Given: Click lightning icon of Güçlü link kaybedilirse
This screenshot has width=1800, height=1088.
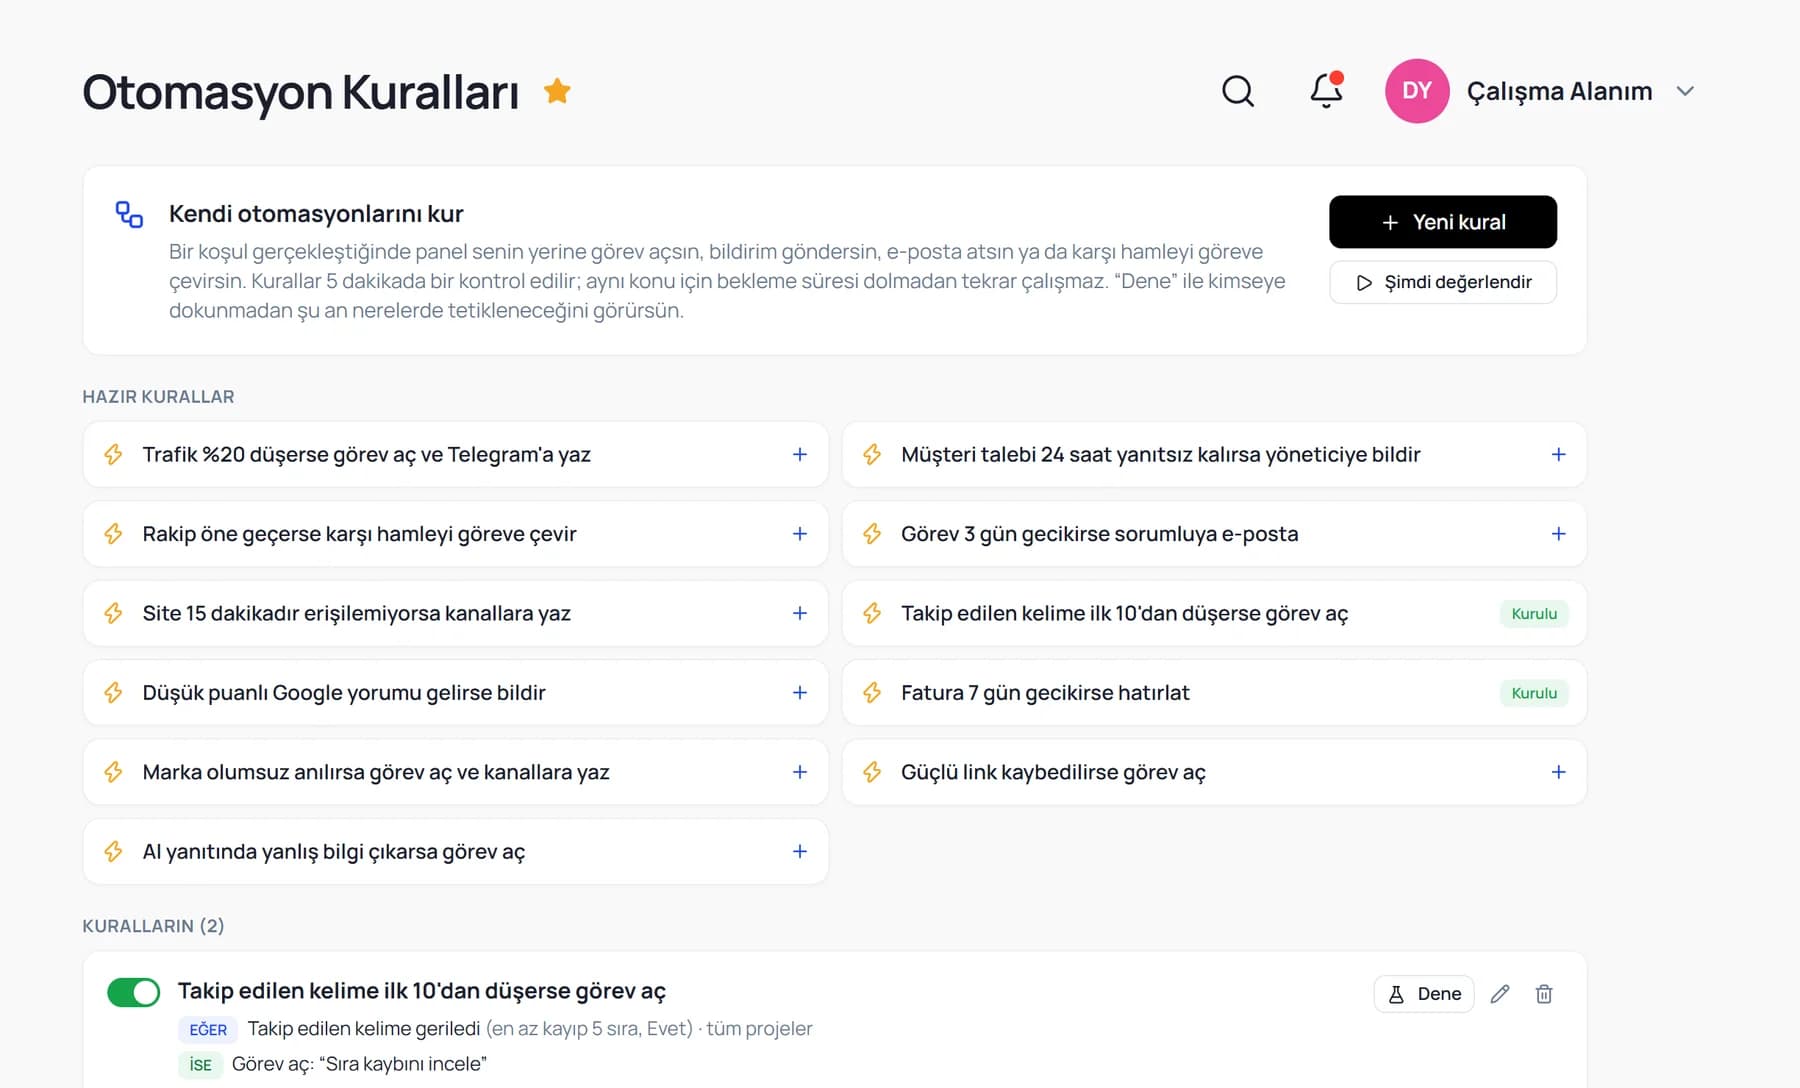Looking at the screenshot, I should [x=872, y=772].
